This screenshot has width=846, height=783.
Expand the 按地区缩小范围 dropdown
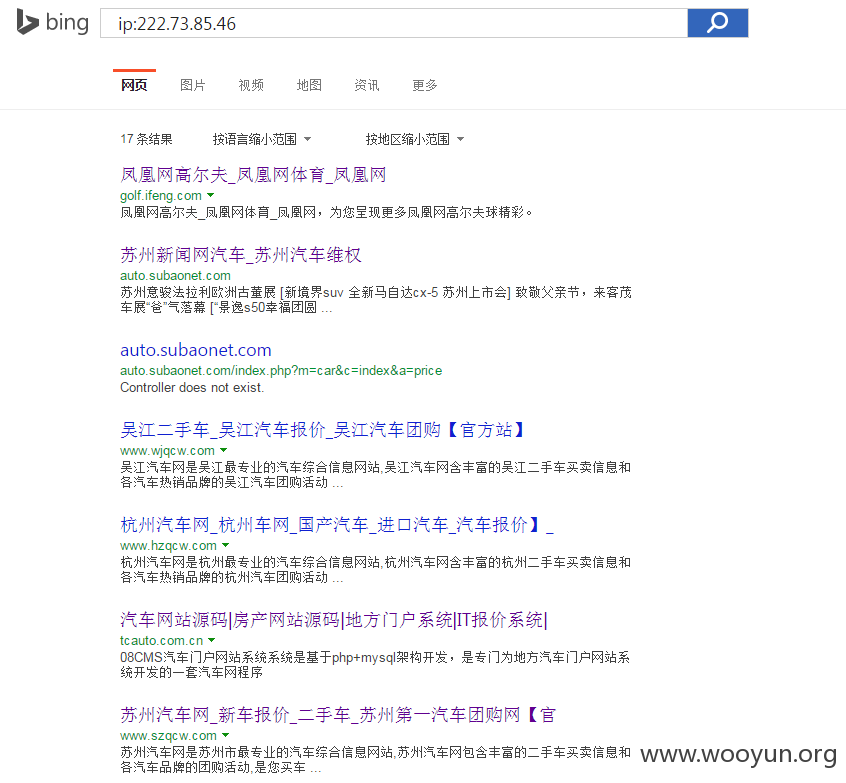[x=414, y=139]
